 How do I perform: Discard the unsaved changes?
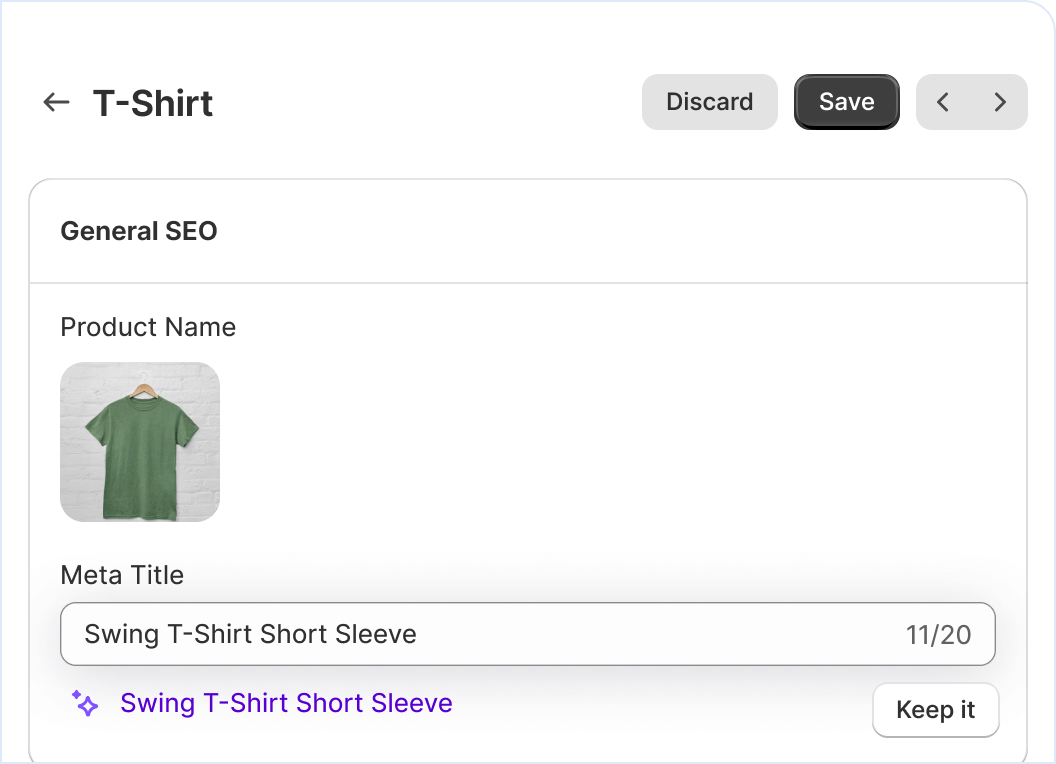709,102
